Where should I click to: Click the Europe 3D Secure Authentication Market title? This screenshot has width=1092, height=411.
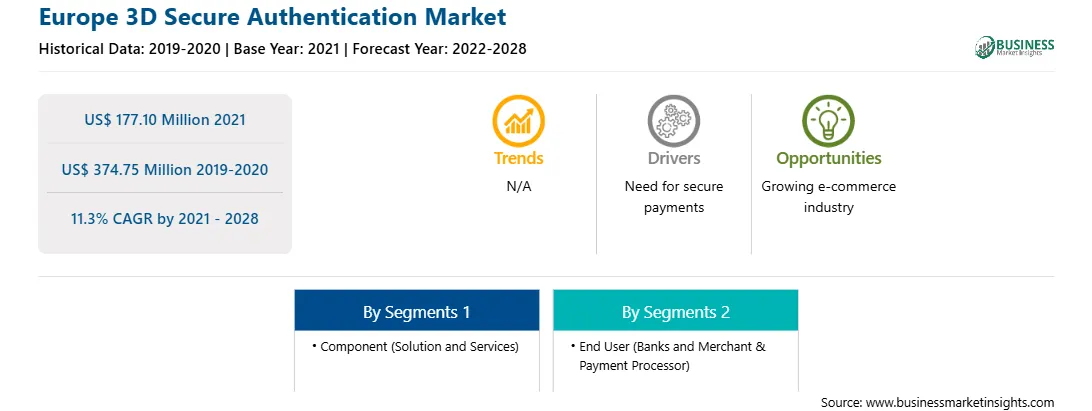(272, 17)
